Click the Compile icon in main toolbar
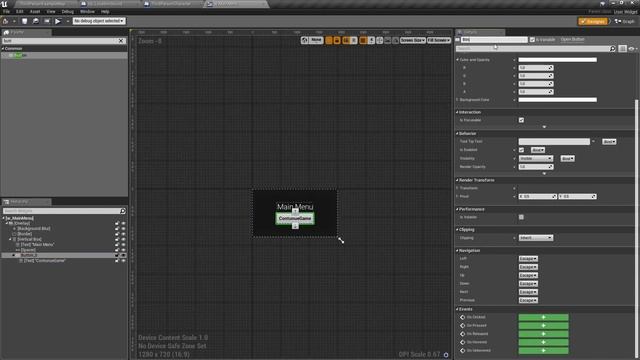Image resolution: width=640 pixels, height=360 pixels. pos(6,21)
